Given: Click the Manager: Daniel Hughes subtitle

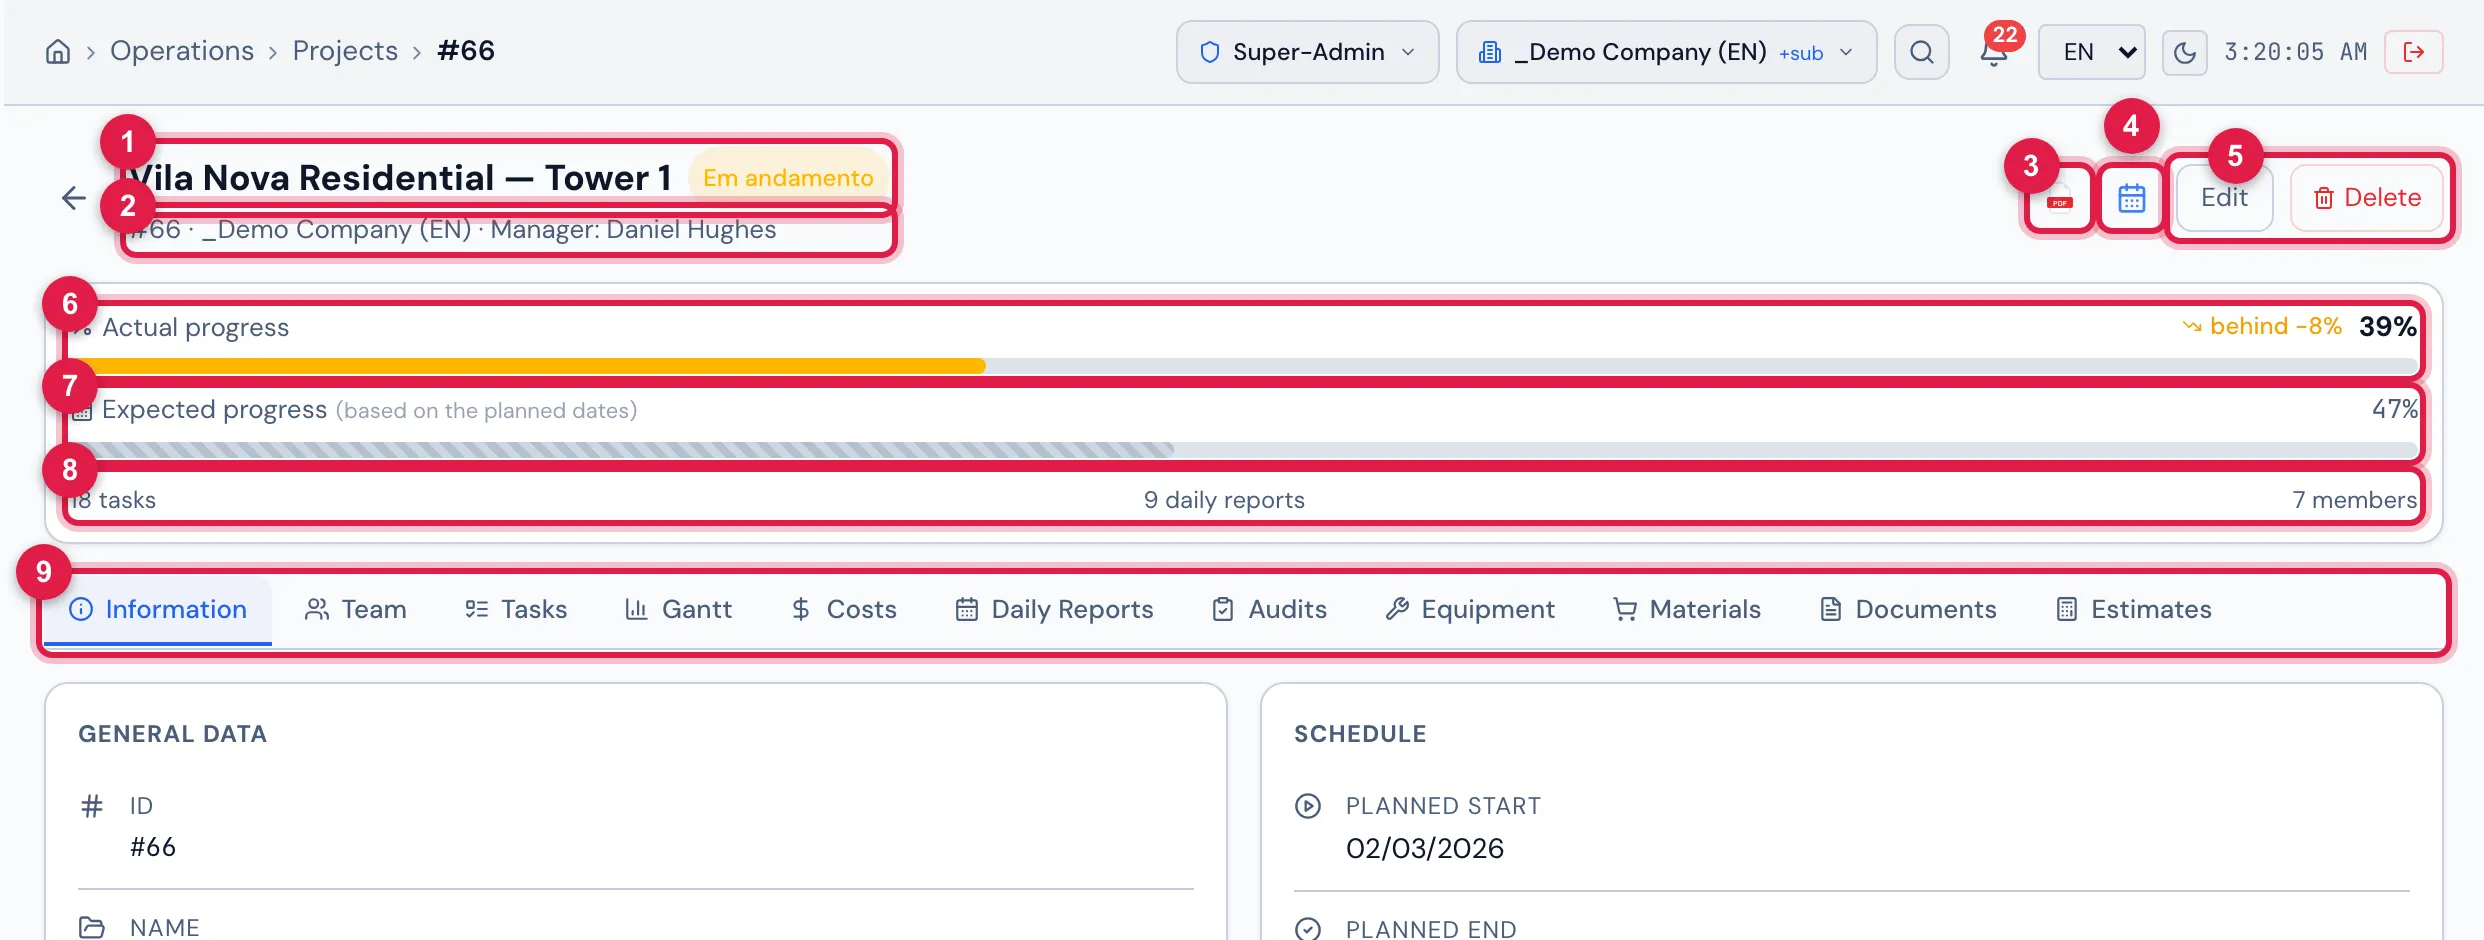Looking at the screenshot, I should tap(633, 230).
